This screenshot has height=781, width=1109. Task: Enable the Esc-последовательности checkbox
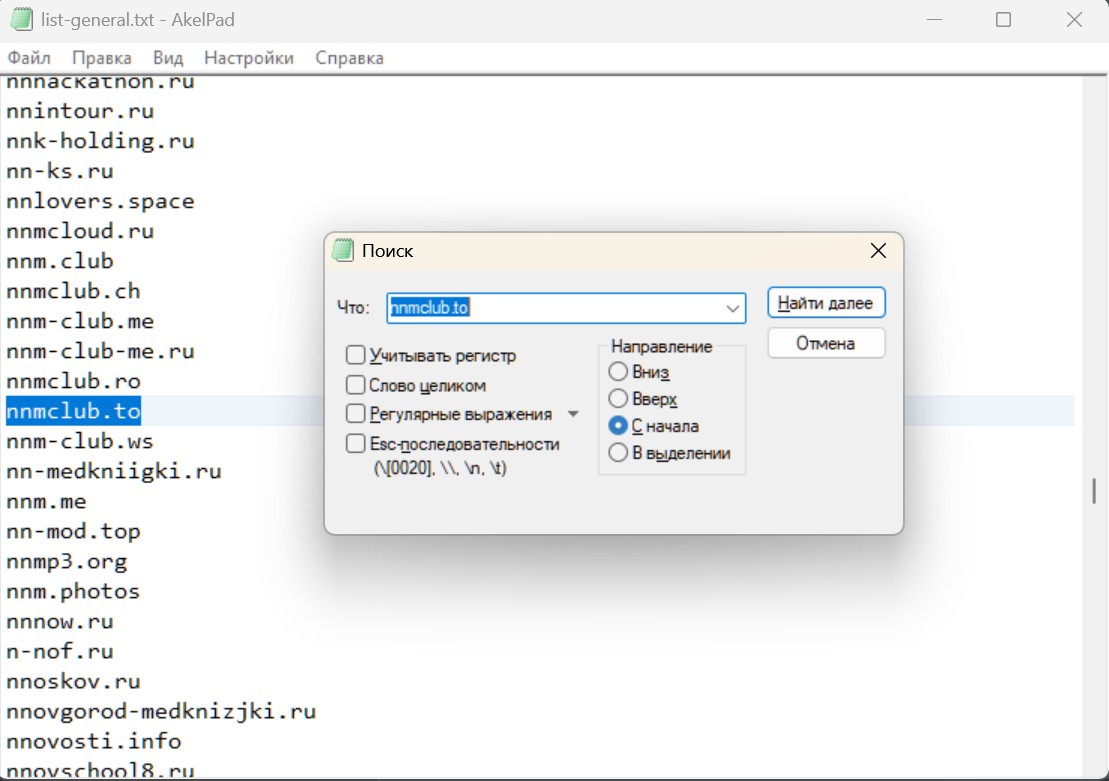(x=356, y=444)
